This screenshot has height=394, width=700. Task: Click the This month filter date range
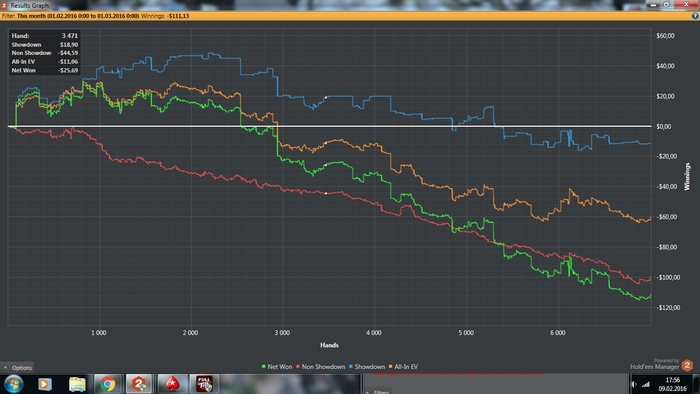(78, 16)
